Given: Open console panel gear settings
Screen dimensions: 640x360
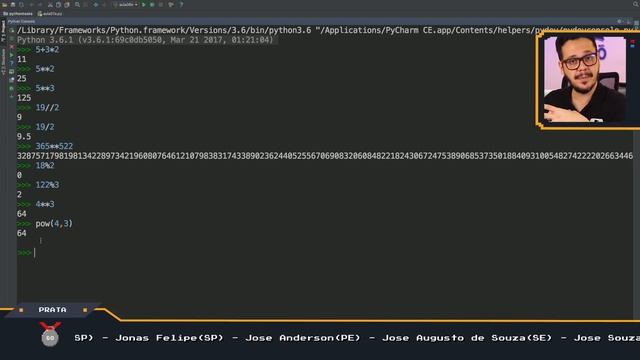Looking at the screenshot, I should pyautogui.click(x=620, y=21).
